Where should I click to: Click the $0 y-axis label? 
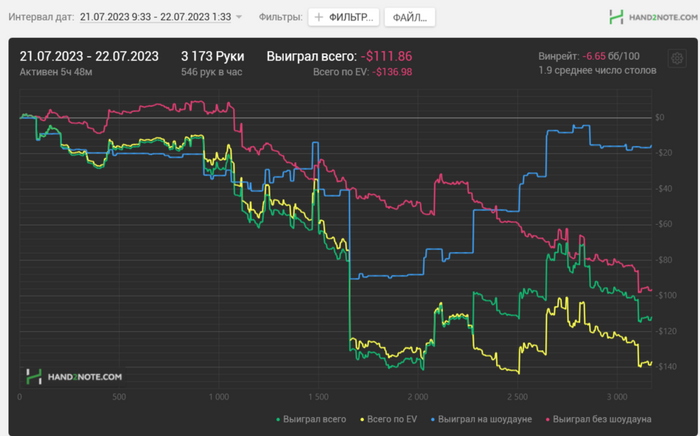click(659, 117)
